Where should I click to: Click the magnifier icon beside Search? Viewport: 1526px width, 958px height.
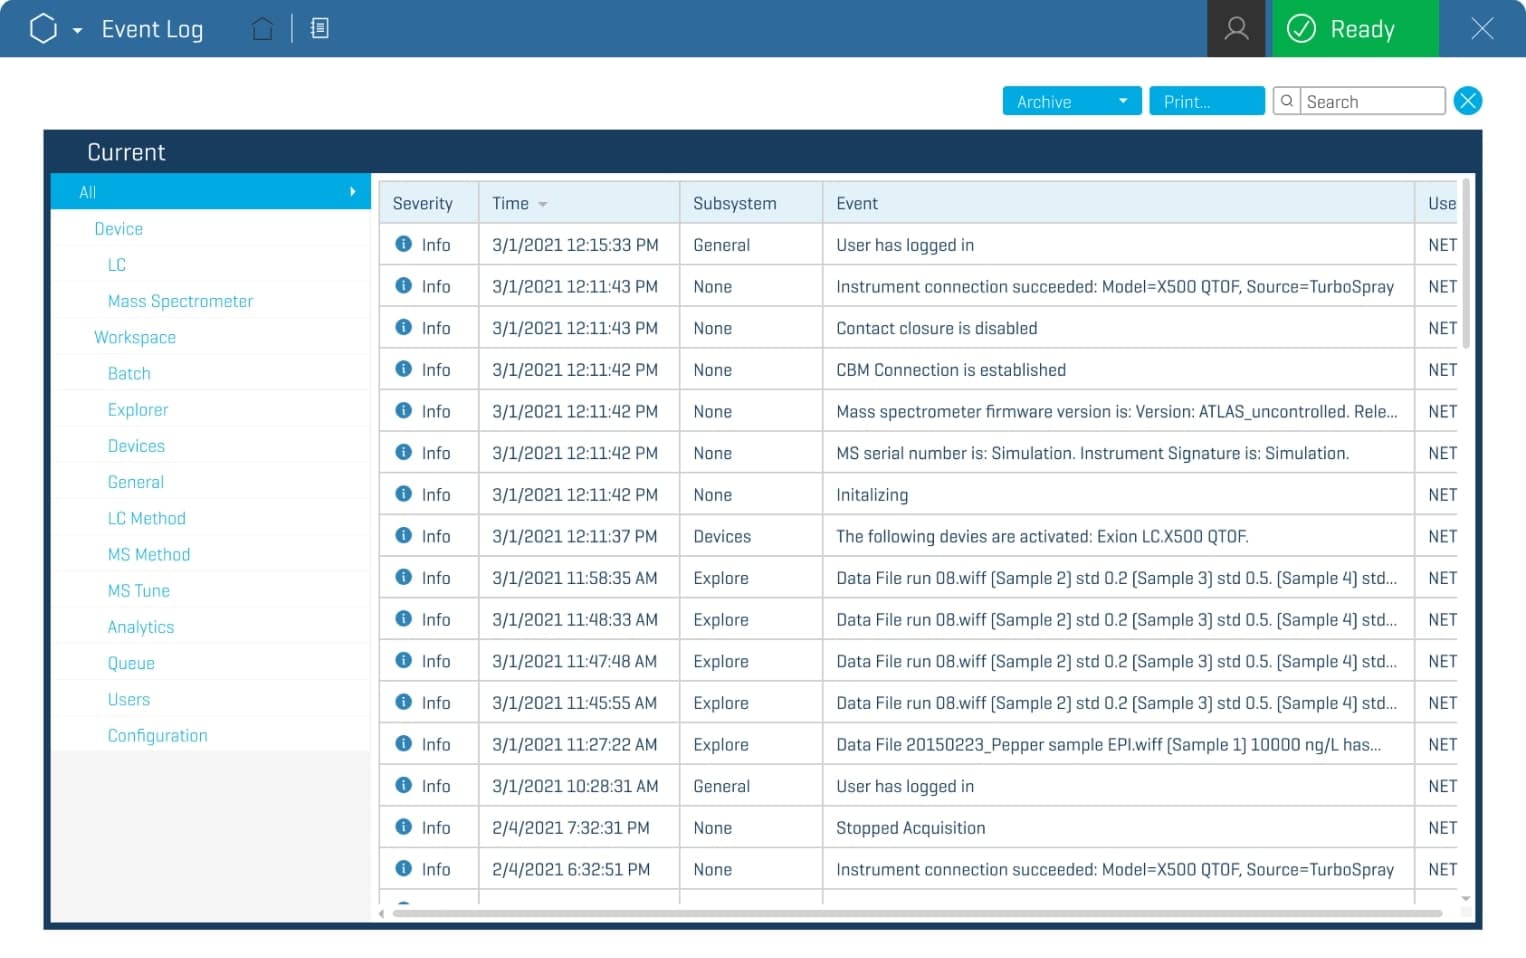[1287, 101]
